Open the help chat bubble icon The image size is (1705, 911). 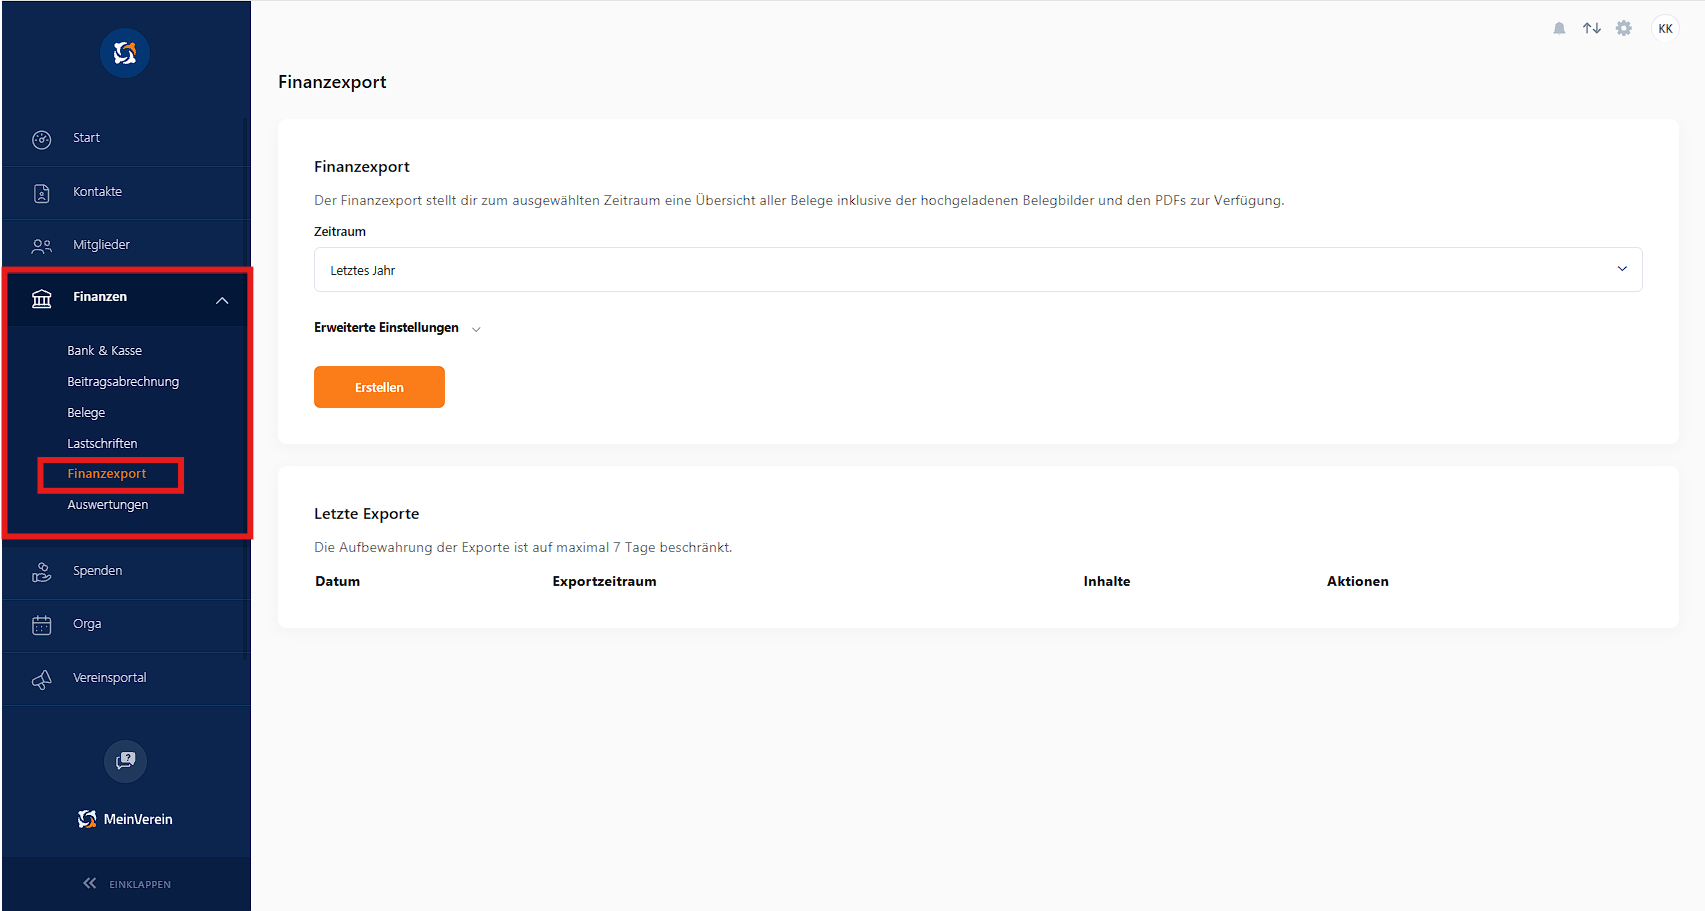point(125,761)
